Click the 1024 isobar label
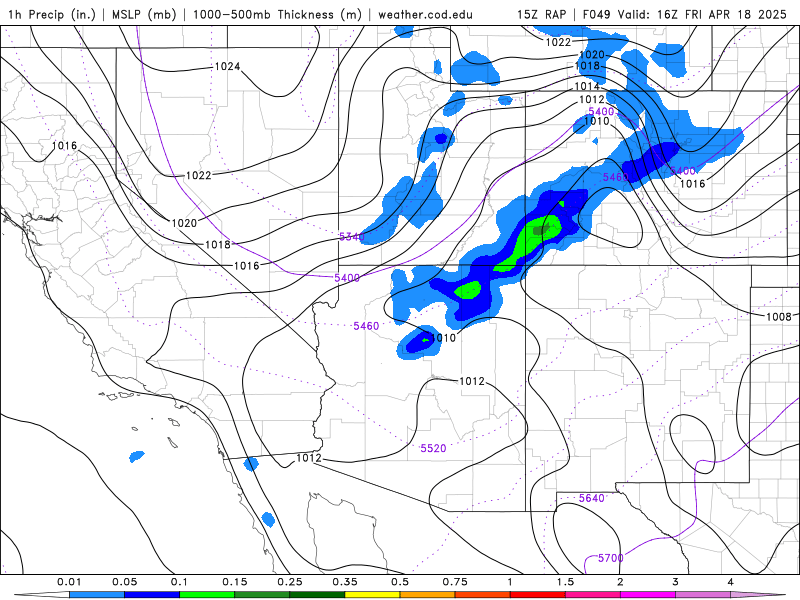This screenshot has height=600, width=800. pos(227,66)
